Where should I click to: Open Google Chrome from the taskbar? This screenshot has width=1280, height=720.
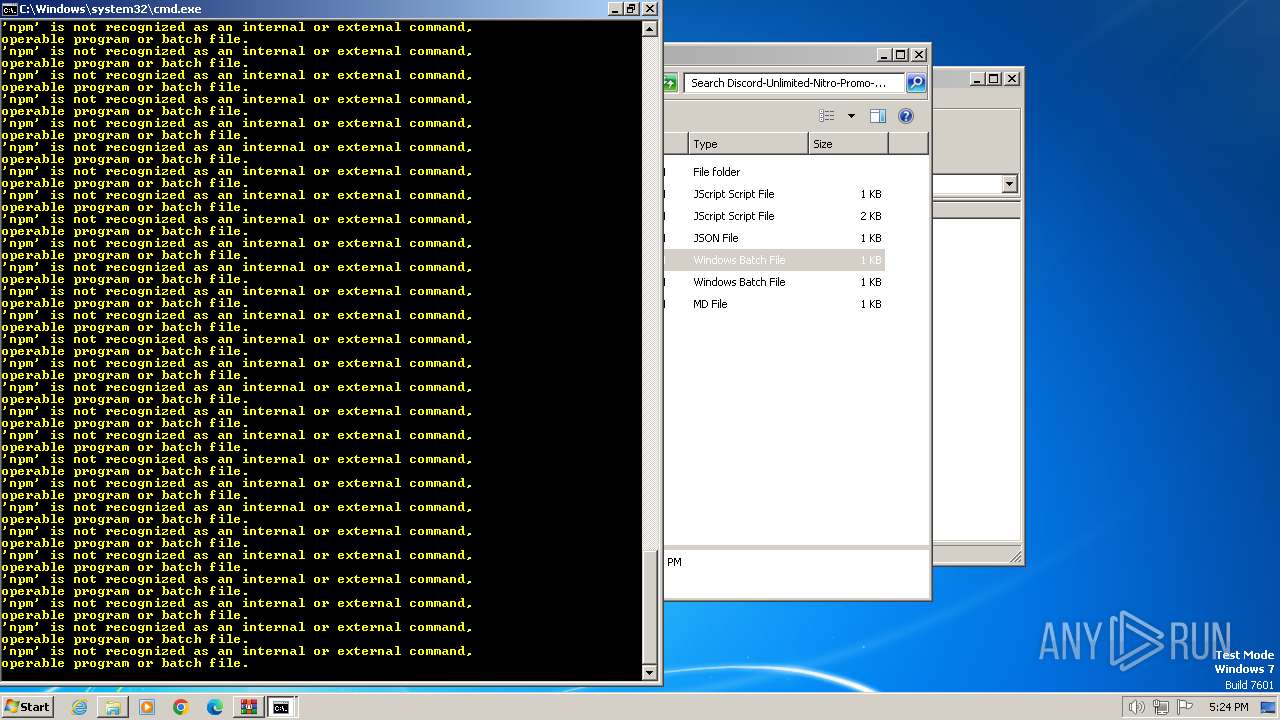(181, 707)
